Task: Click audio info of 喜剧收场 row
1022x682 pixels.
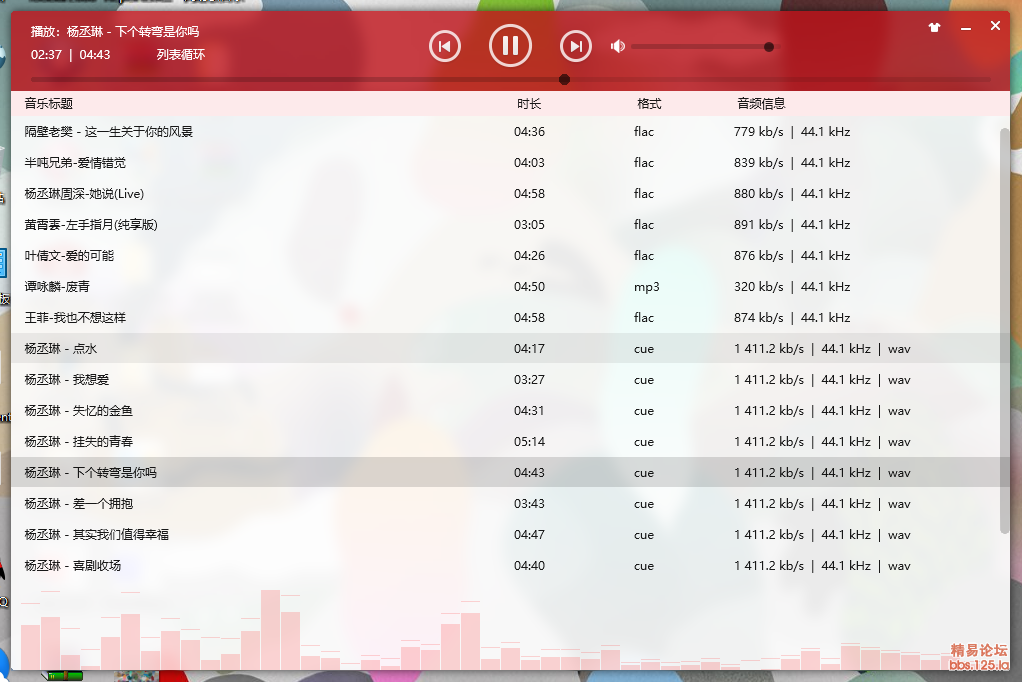Action: click(x=822, y=566)
